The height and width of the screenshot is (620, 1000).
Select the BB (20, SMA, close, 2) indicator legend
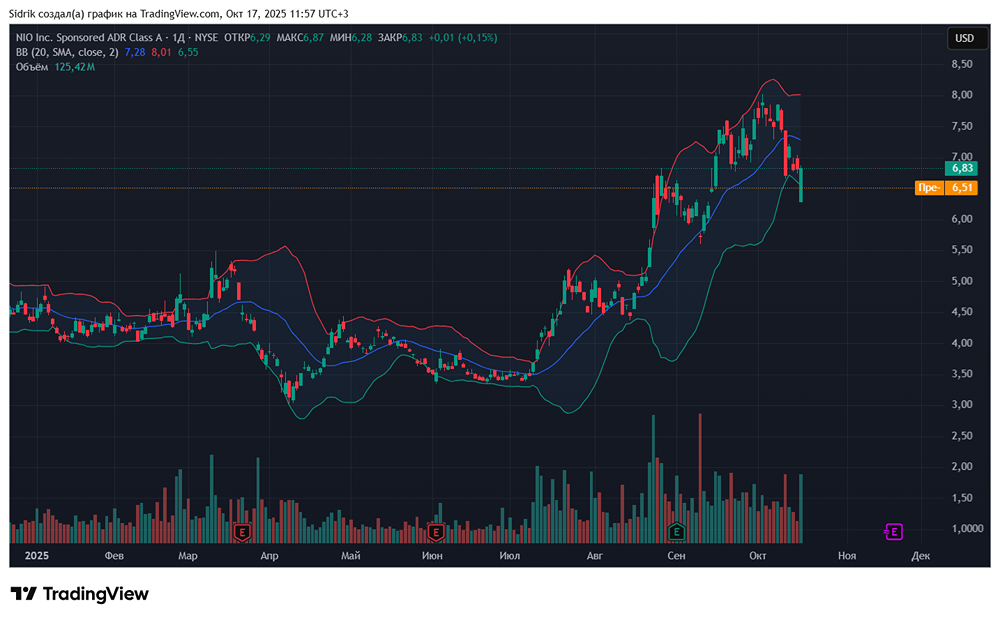tap(67, 52)
